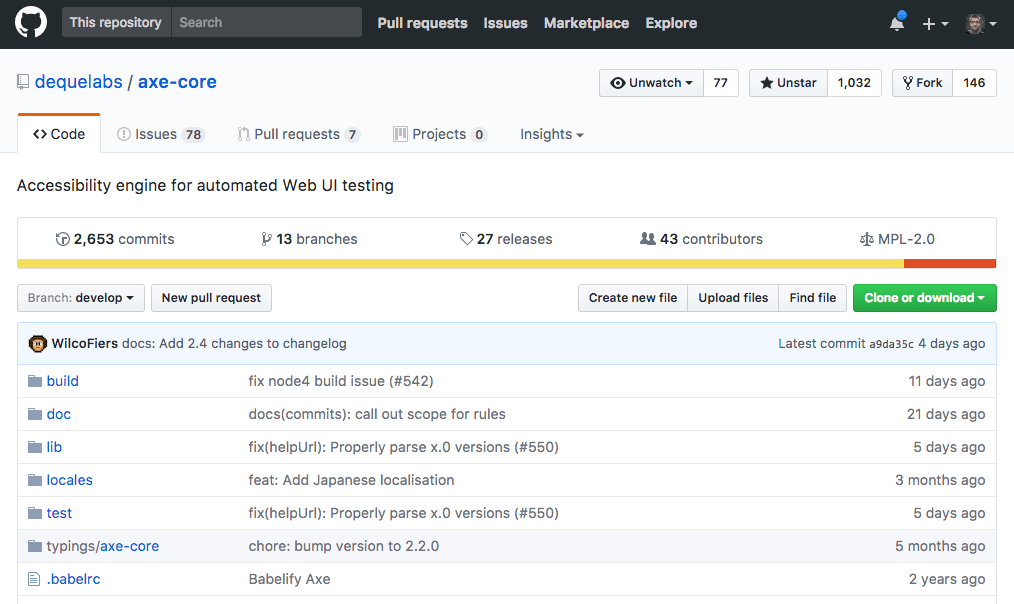Click WilcoFiers avatar in latest commit
The height and width of the screenshot is (604, 1014).
pyautogui.click(x=38, y=343)
